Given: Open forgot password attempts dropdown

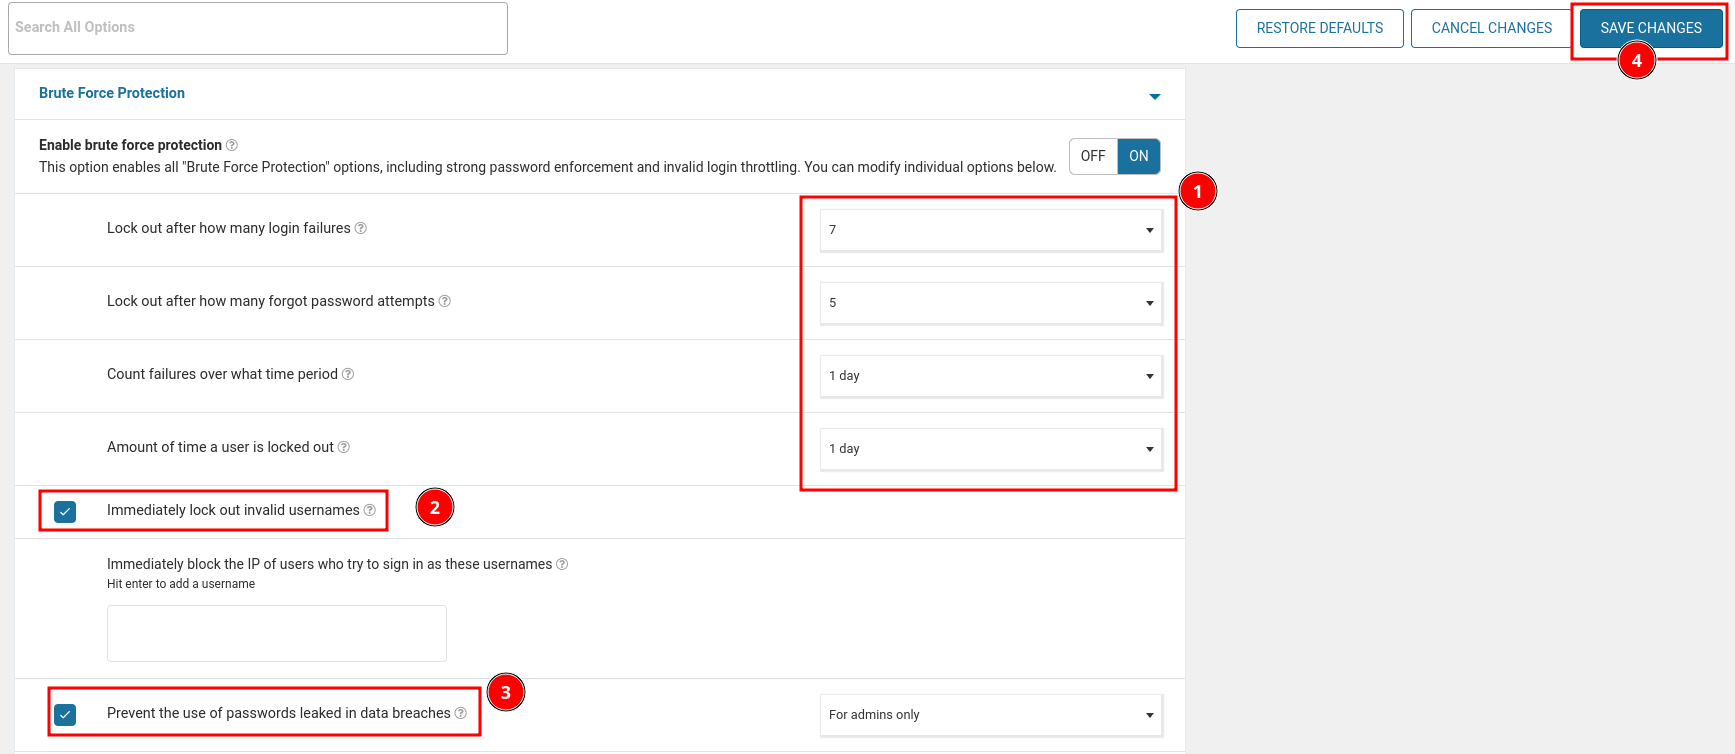Looking at the screenshot, I should (990, 303).
